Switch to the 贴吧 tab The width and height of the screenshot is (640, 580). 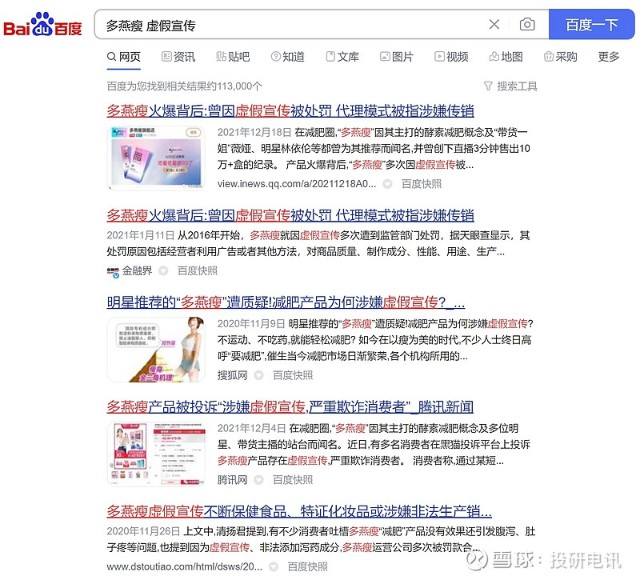[x=233, y=57]
